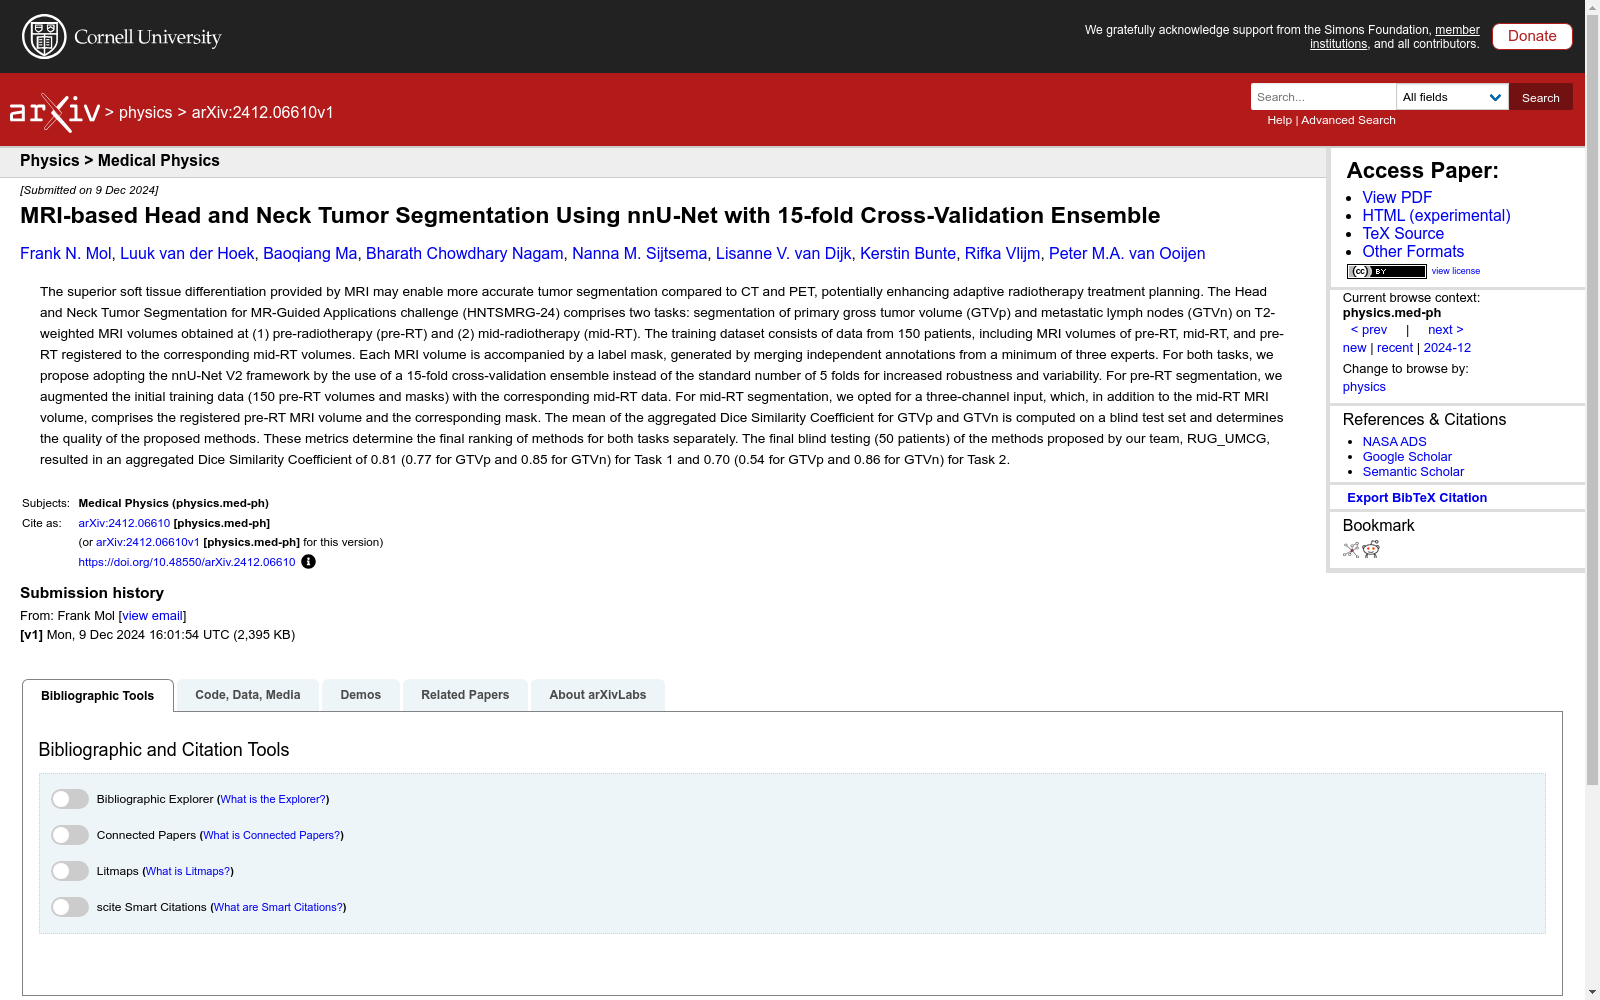Enable the Connected Papers toggle

70,835
